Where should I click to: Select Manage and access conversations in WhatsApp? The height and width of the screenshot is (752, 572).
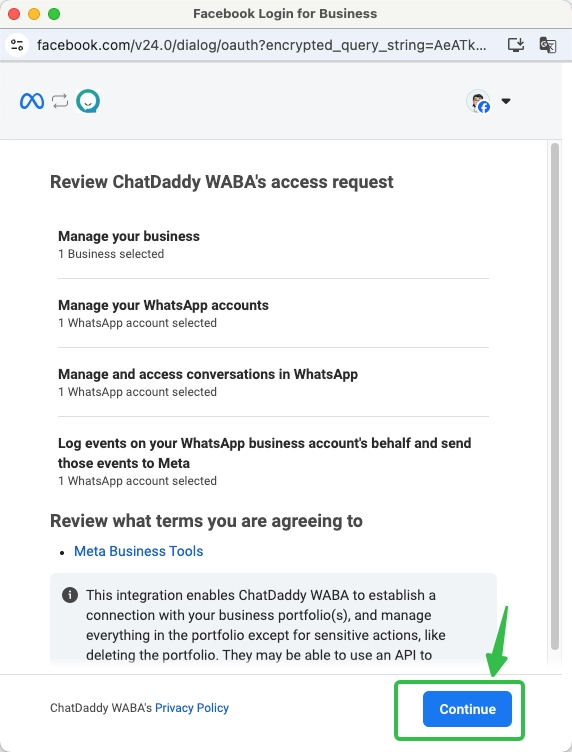click(x=273, y=382)
